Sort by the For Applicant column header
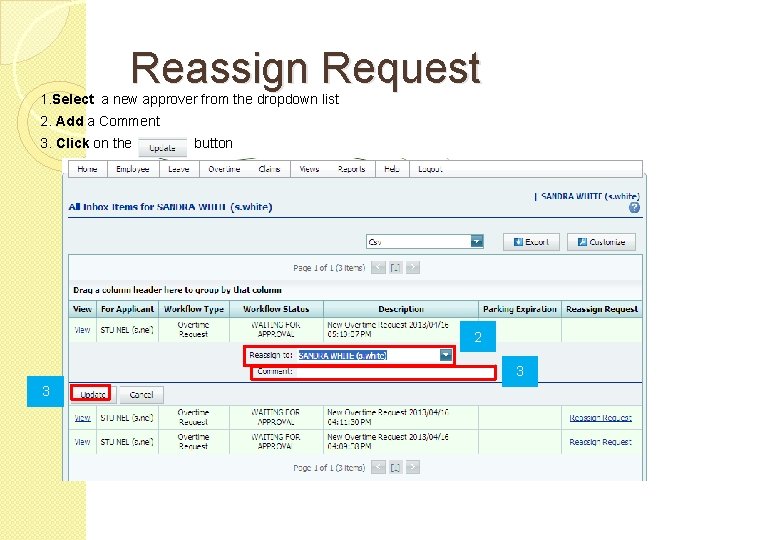The image size is (780, 540). [x=127, y=309]
